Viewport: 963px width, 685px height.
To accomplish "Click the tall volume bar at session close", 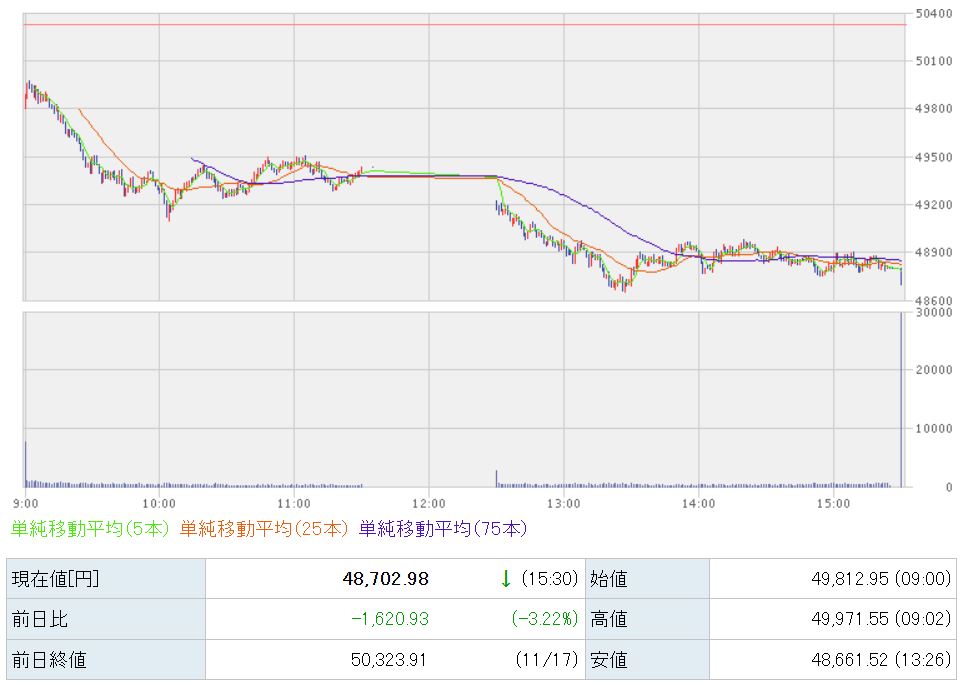I will [901, 400].
